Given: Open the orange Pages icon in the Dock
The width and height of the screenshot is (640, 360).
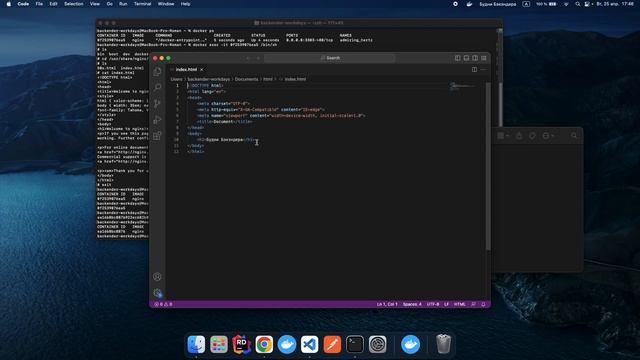Looking at the screenshot, I should click(332, 344).
